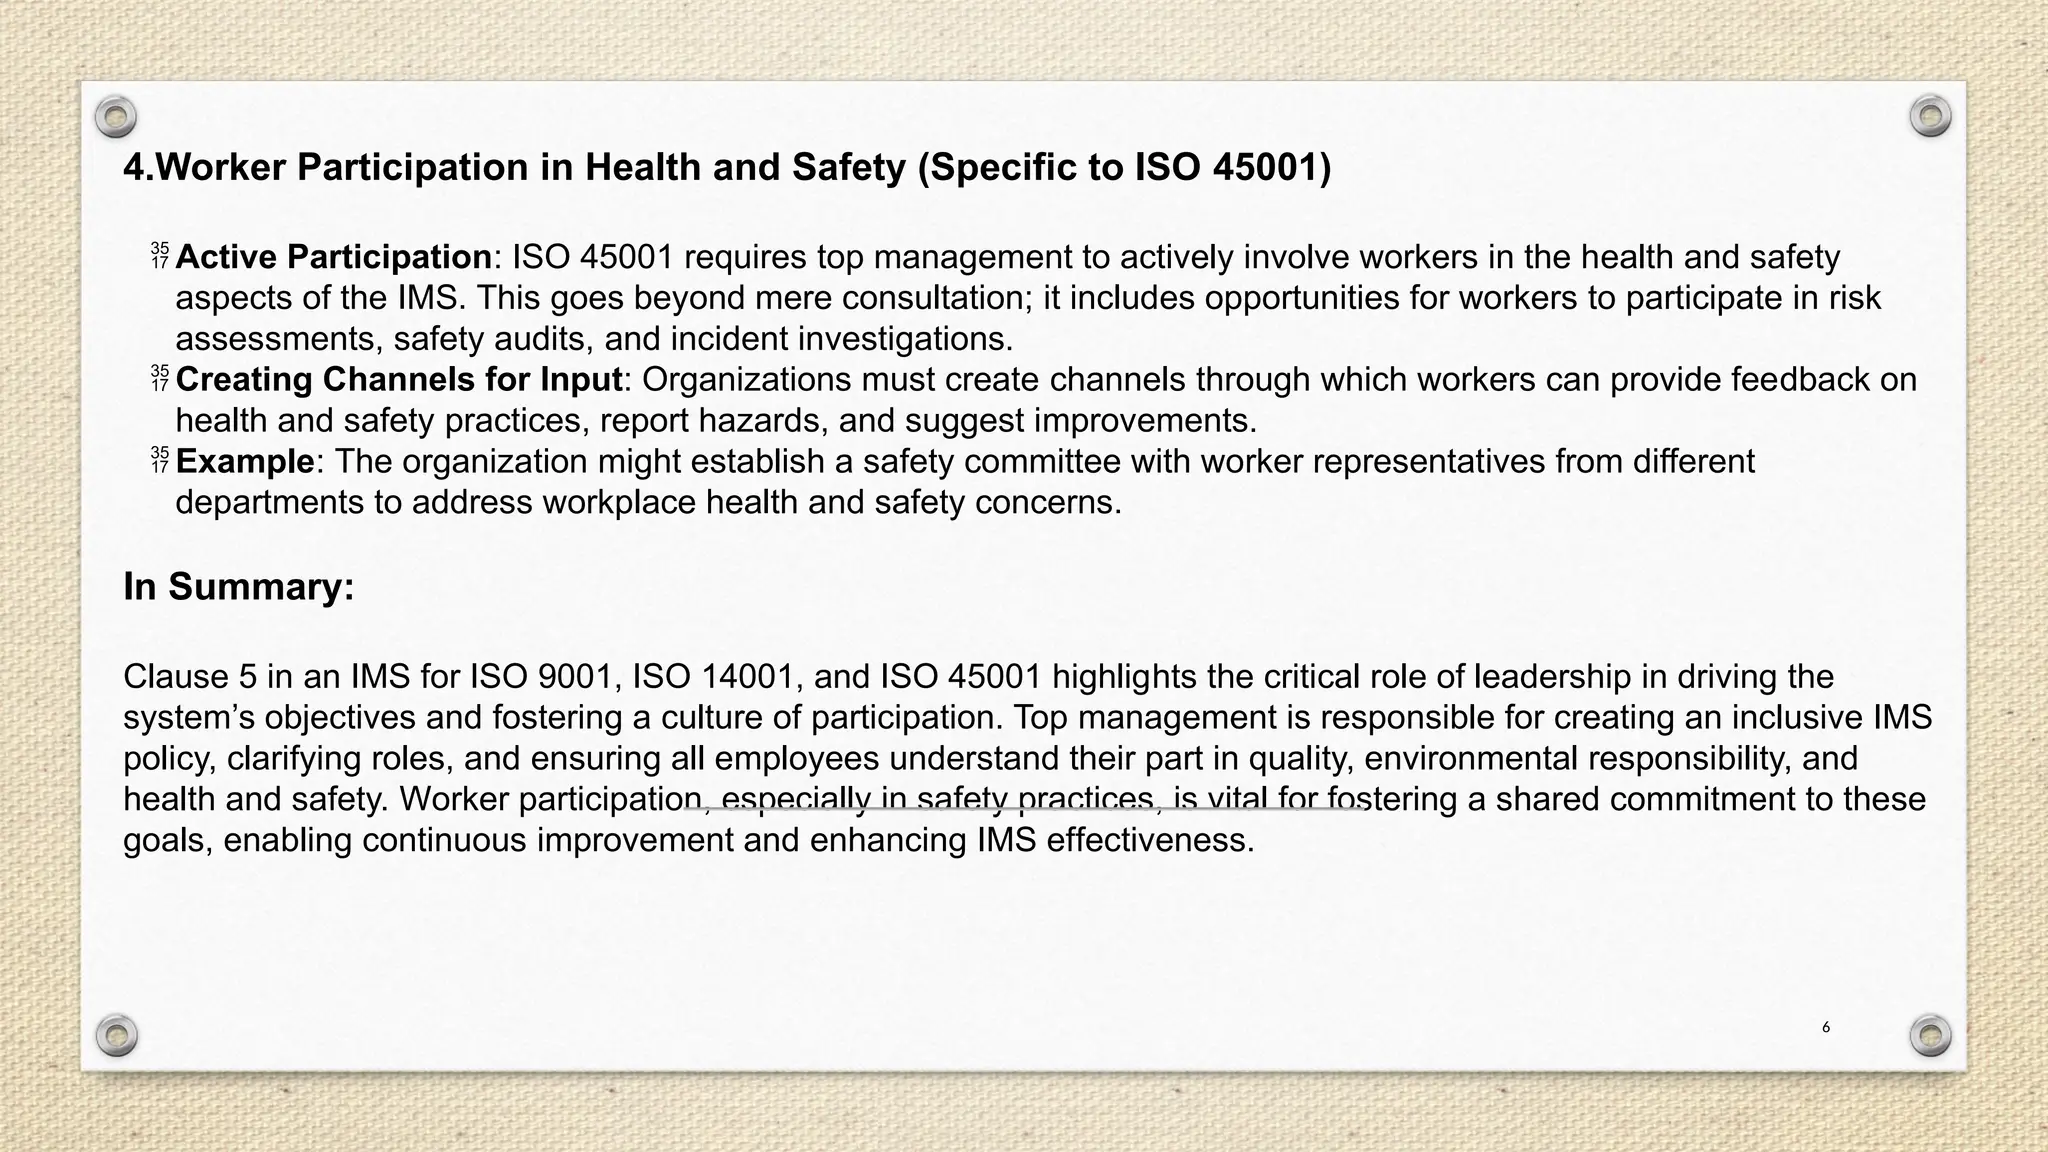The image size is (2048, 1152).
Task: Click the bullet symbol before Creating Channels for Input
Action: tap(160, 379)
